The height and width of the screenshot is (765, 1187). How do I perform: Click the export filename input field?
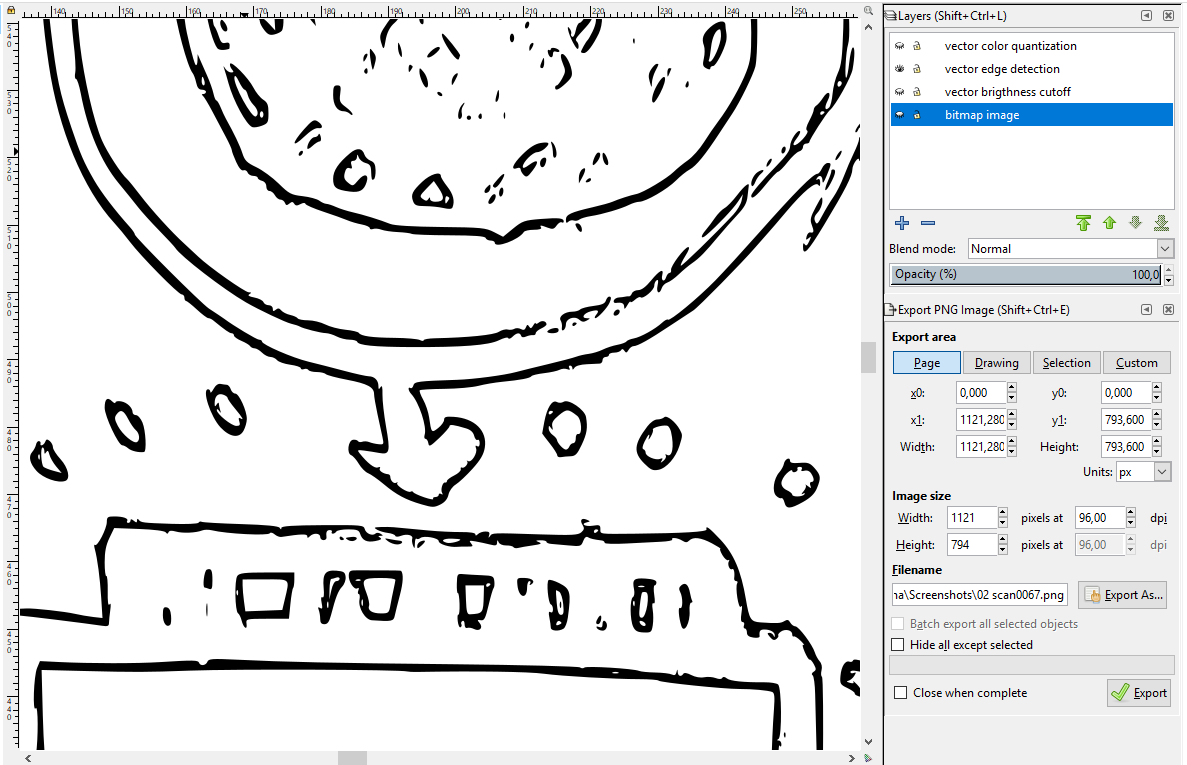(979, 594)
